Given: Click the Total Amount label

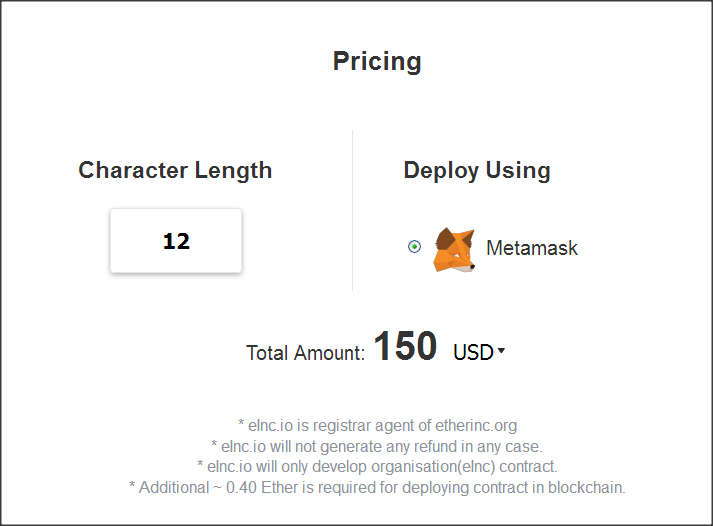Looking at the screenshot, I should (x=306, y=353).
